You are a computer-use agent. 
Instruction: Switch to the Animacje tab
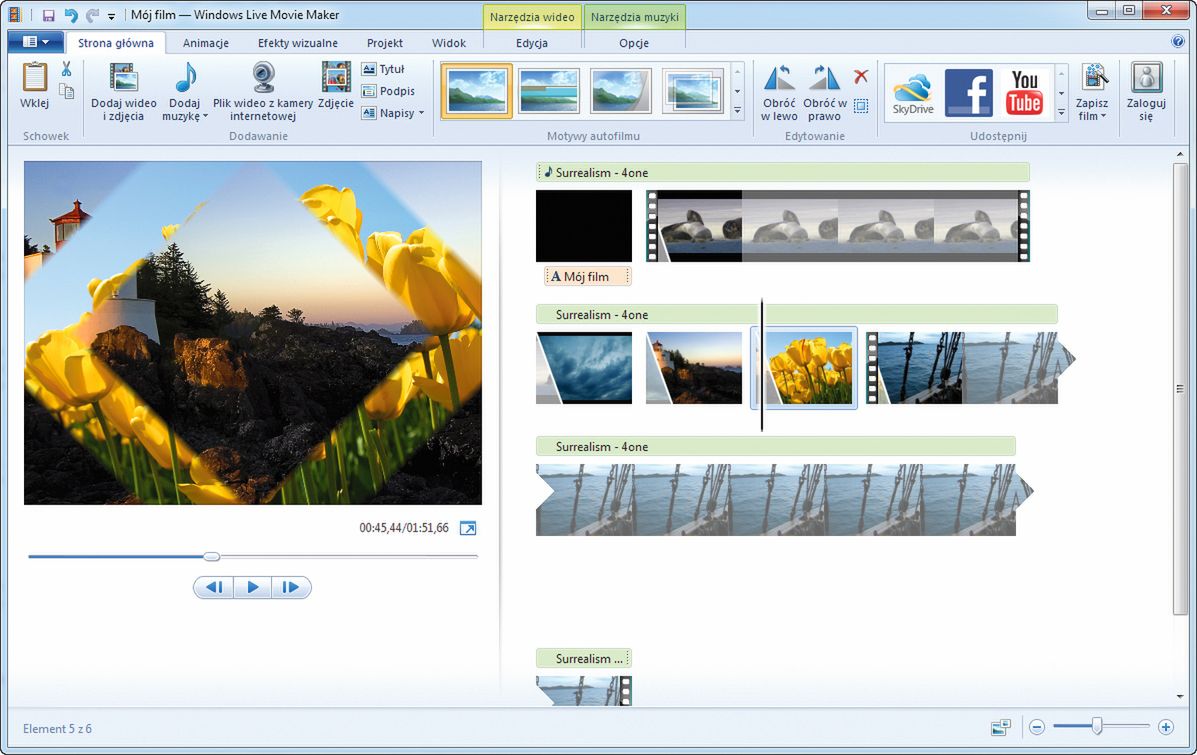pos(206,43)
